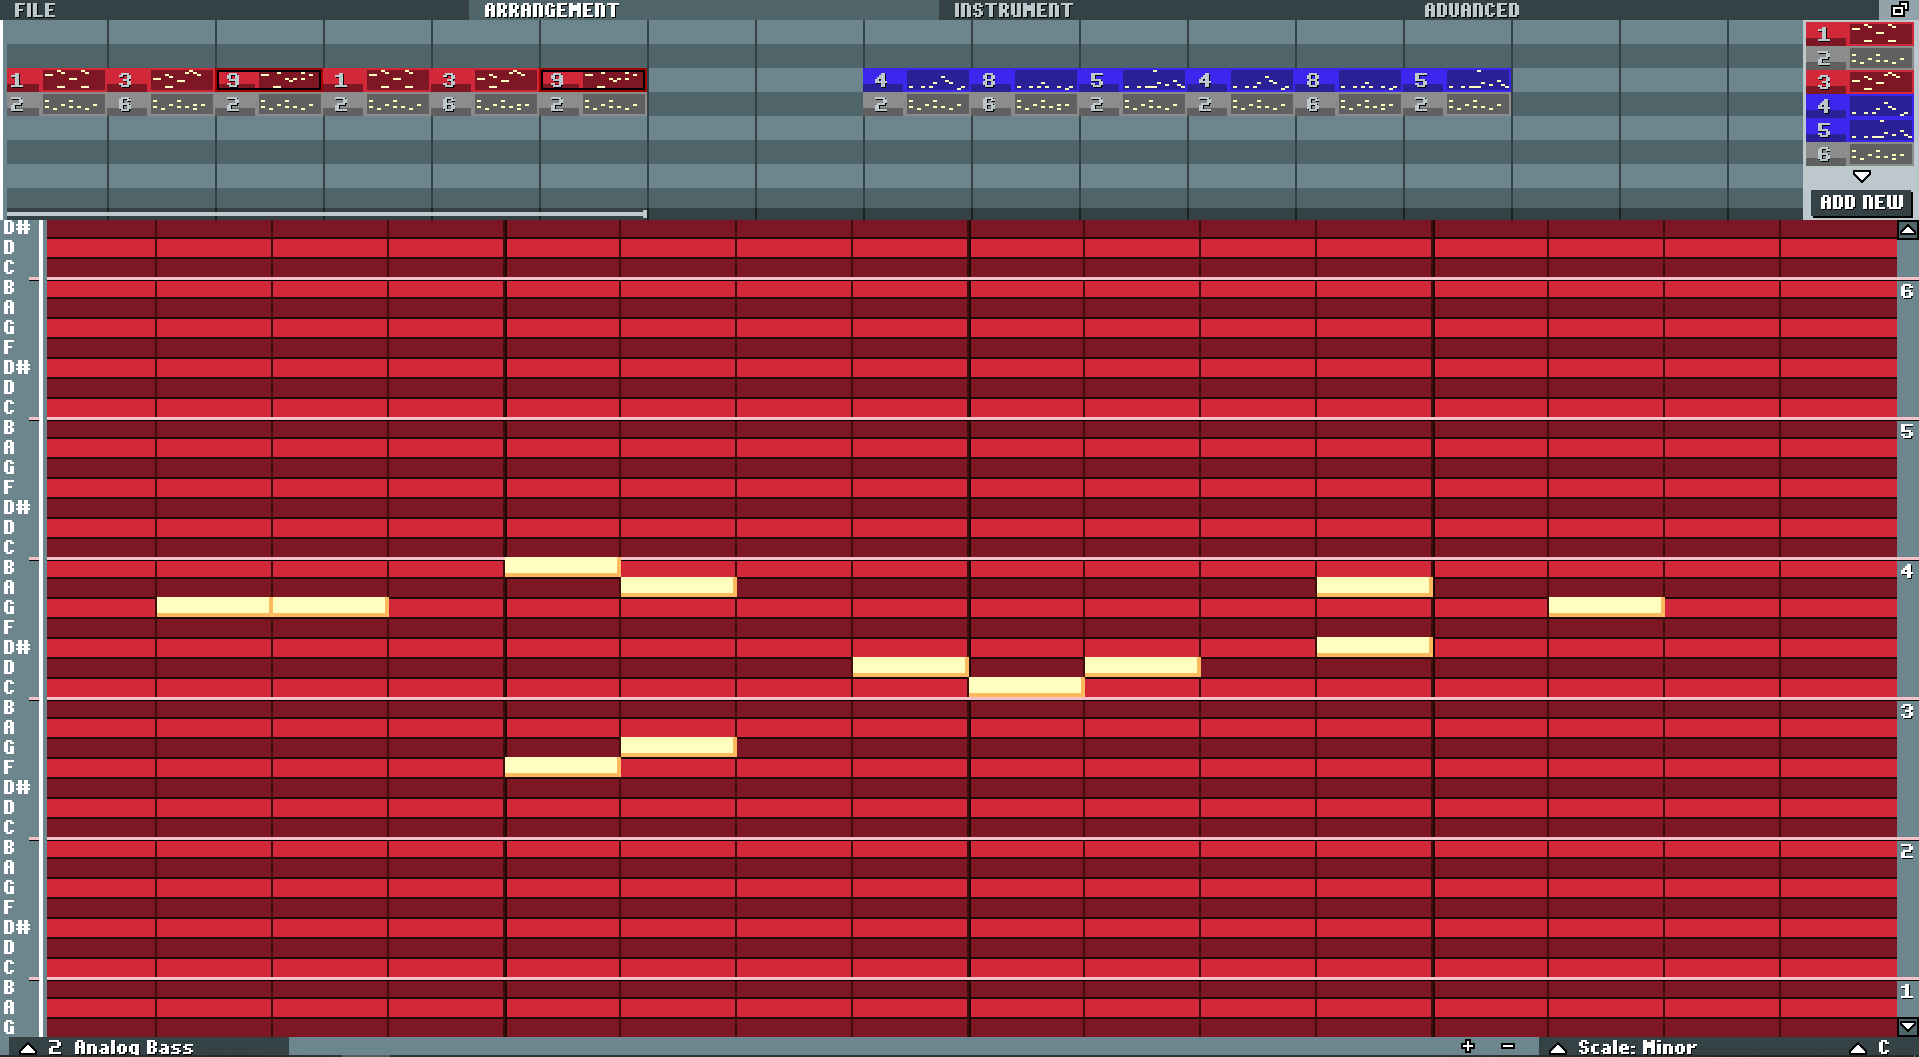Screen dimensions: 1919x1057
Task: Open the INSTRUMENT tab
Action: (1012, 10)
